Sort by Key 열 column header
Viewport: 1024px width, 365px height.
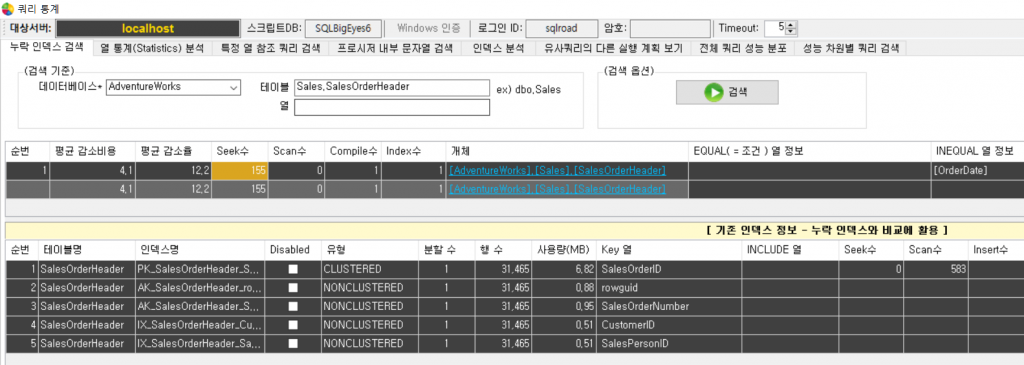(x=669, y=249)
